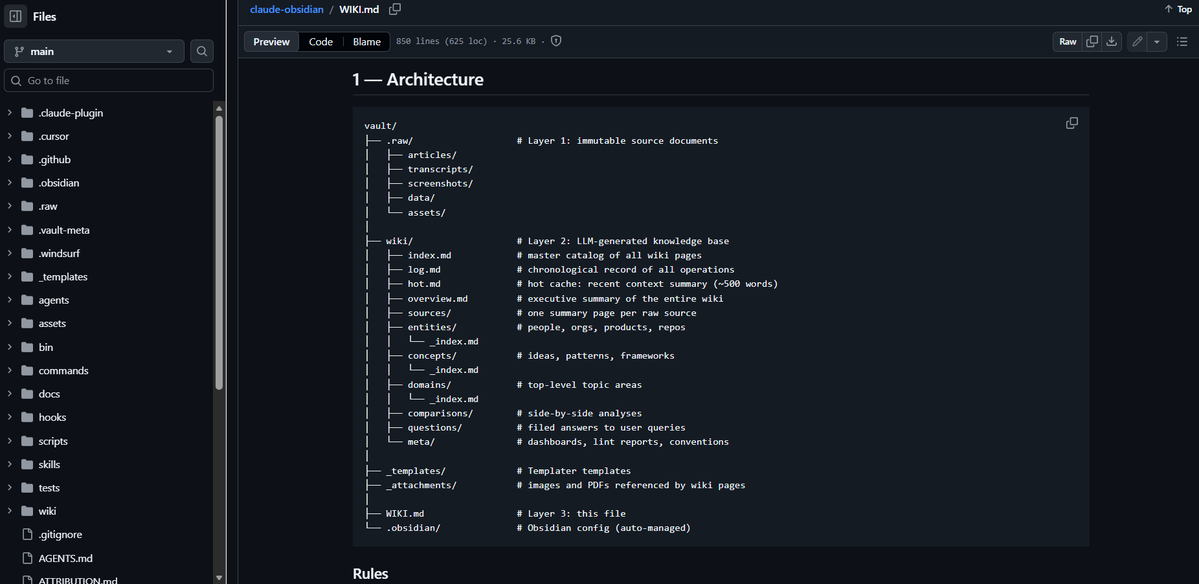Focus the Go to file search field
The width and height of the screenshot is (1199, 584).
point(109,80)
